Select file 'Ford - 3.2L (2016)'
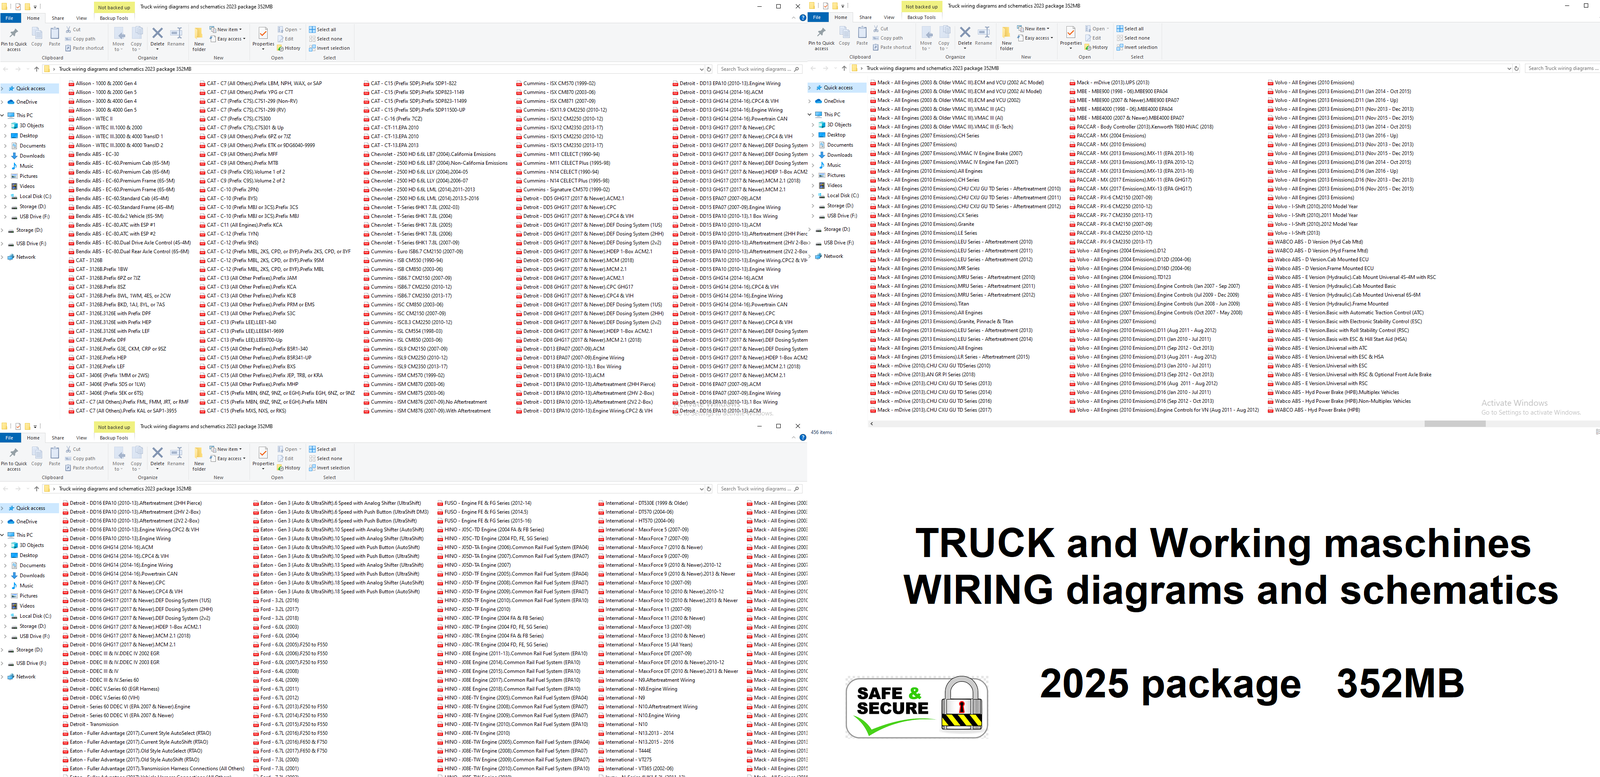This screenshot has height=777, width=1600. pyautogui.click(x=275, y=600)
